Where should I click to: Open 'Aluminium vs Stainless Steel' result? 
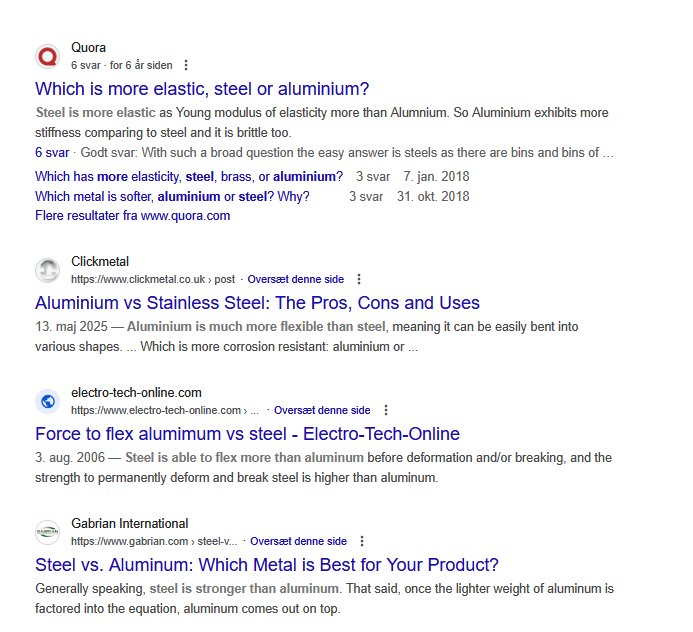coord(257,303)
